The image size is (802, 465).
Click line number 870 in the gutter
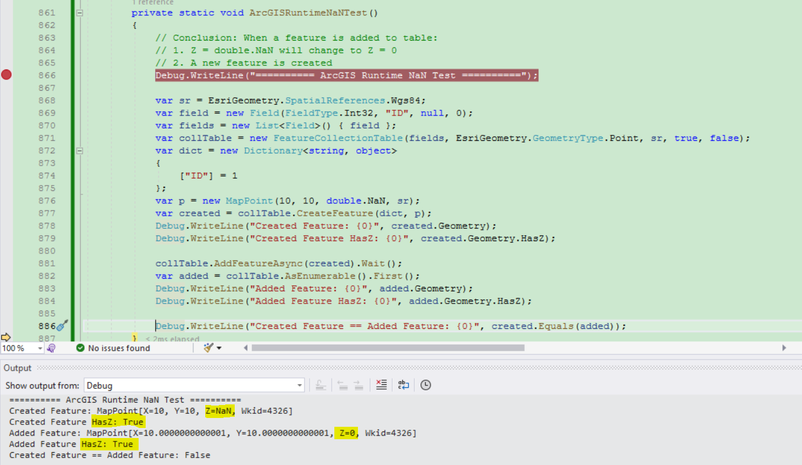[x=47, y=125]
